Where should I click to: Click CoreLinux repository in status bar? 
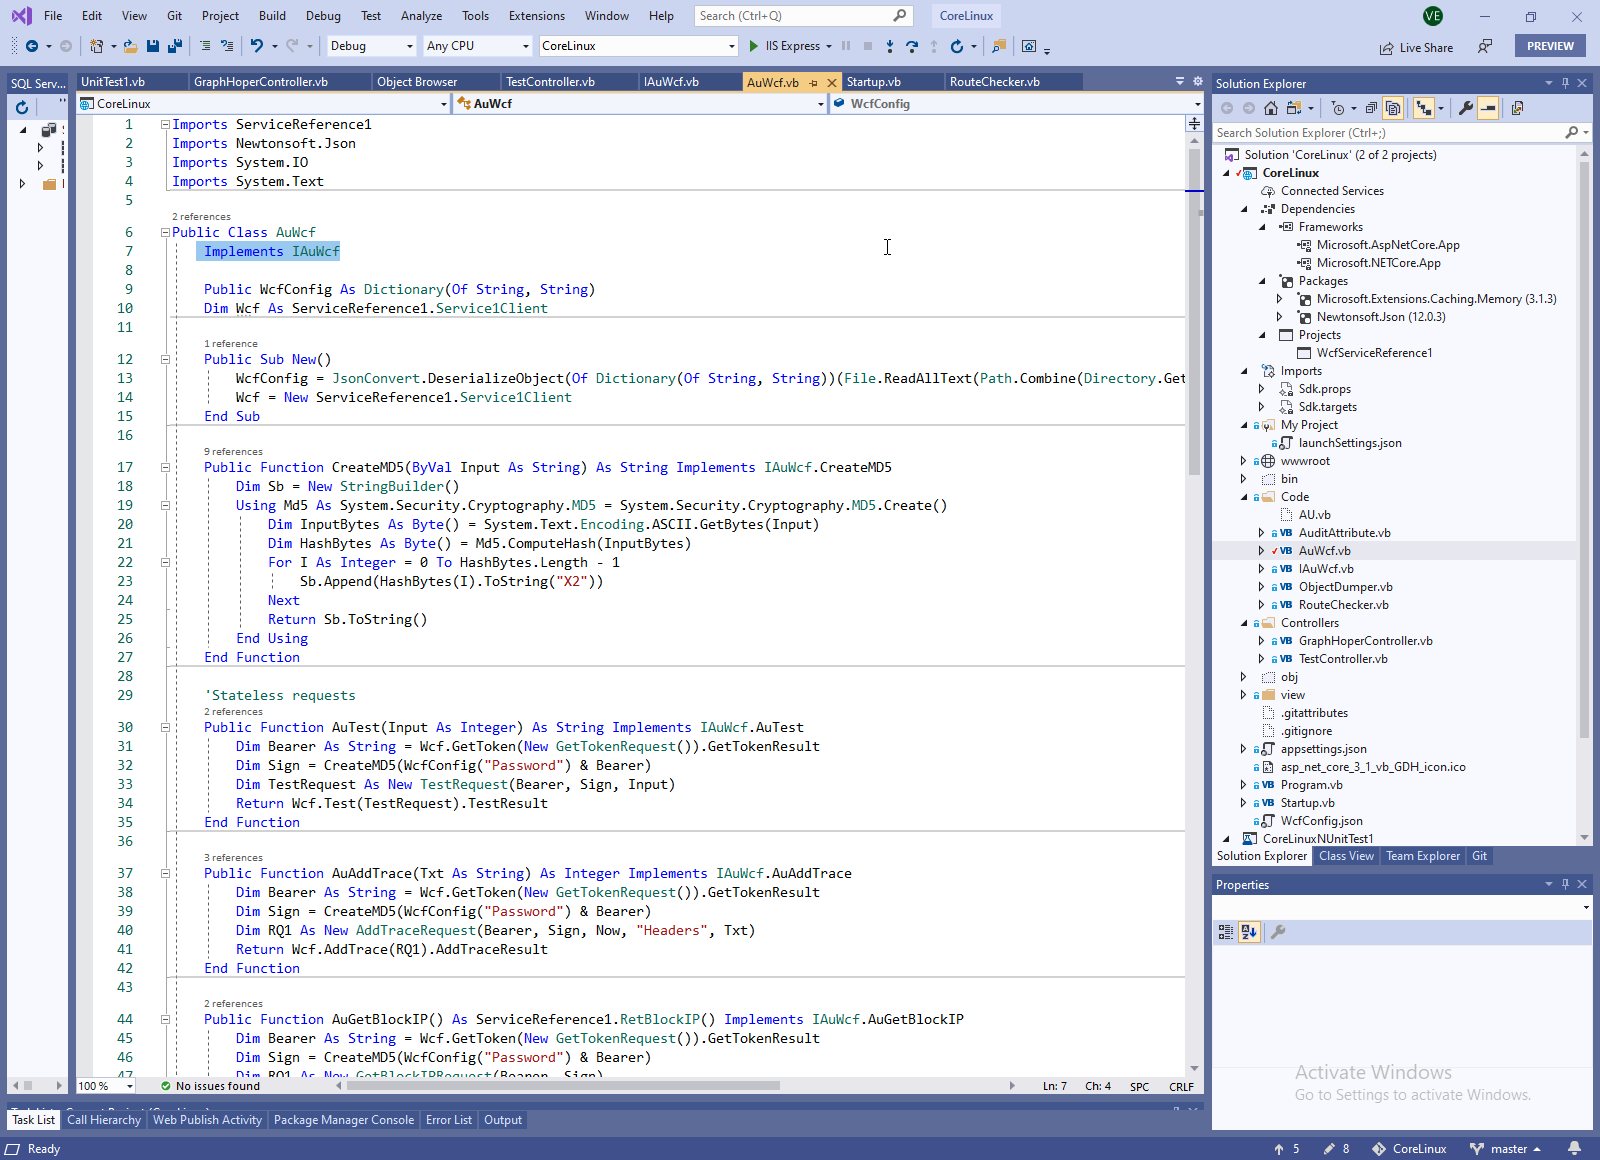(x=1409, y=1149)
